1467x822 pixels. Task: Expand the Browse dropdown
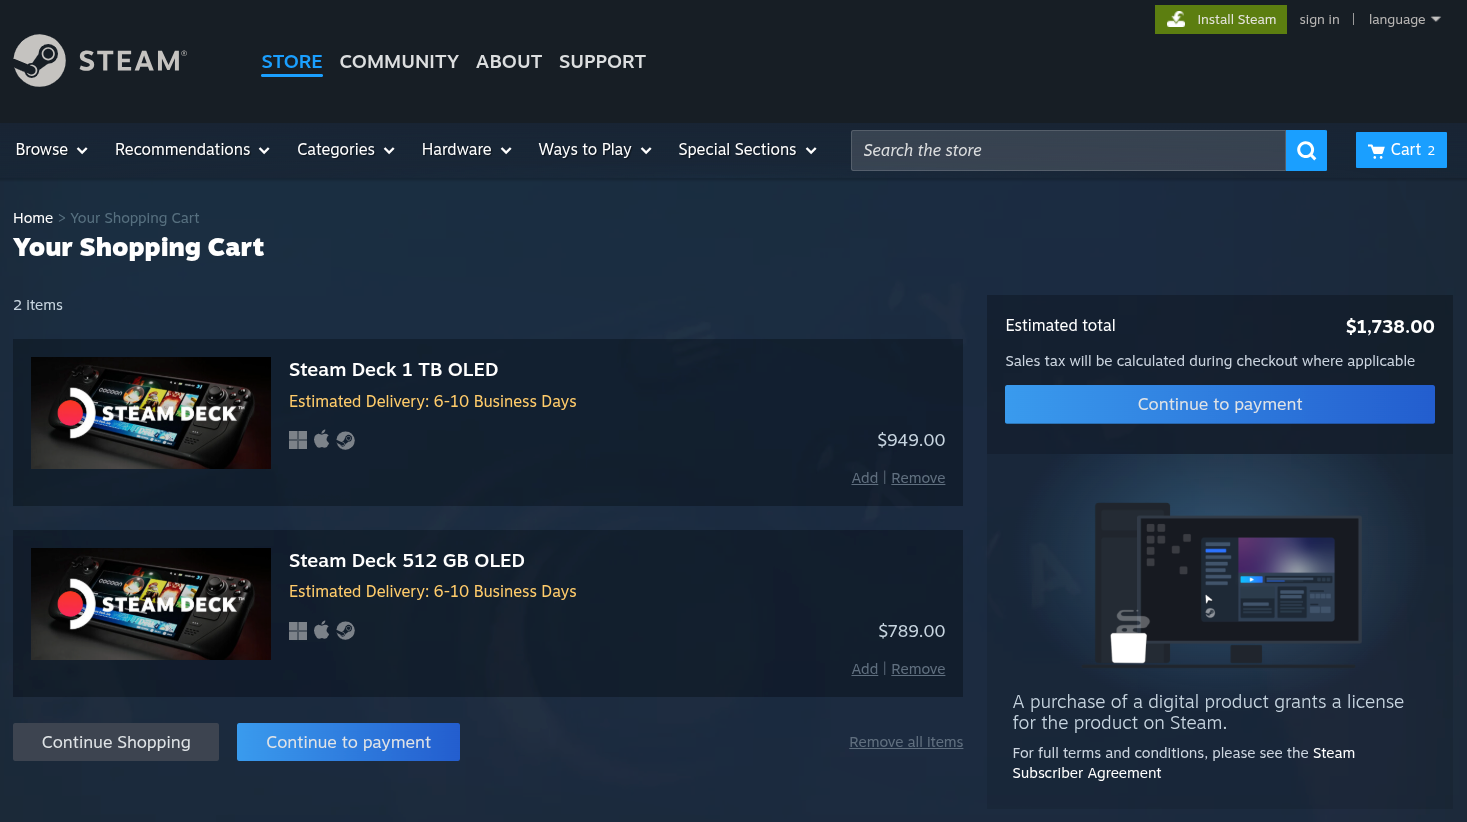[52, 150]
